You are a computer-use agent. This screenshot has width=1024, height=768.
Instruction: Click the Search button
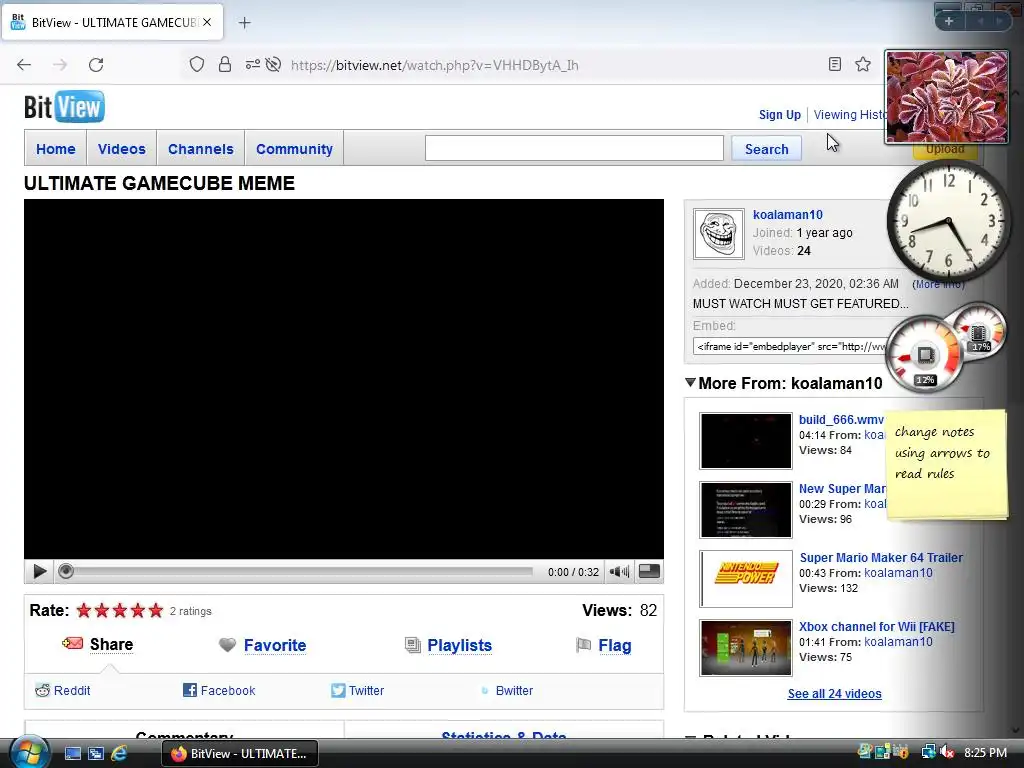[767, 149]
